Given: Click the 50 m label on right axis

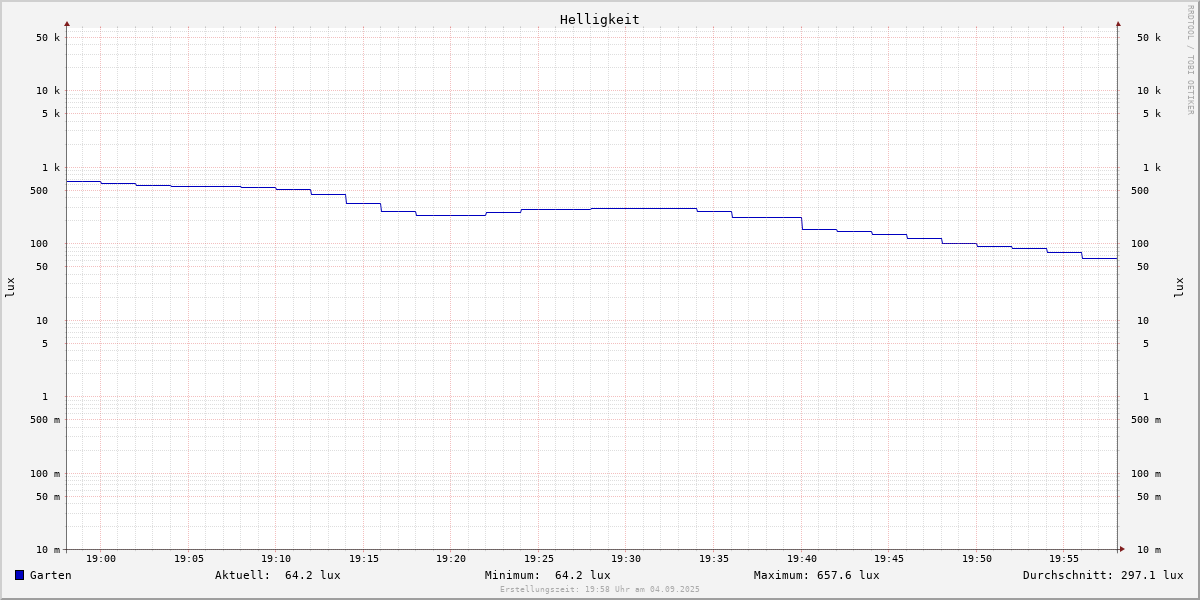Looking at the screenshot, I should 1149,497.
